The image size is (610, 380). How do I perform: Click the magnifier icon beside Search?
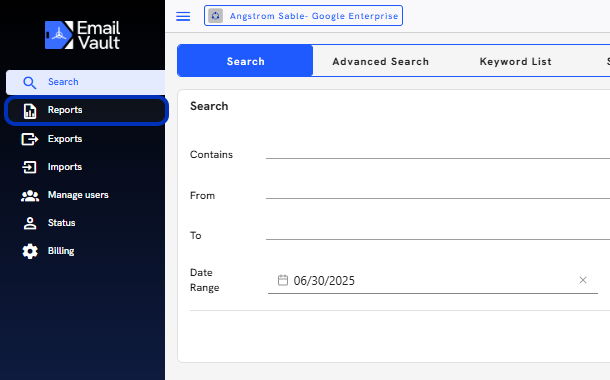click(30, 82)
